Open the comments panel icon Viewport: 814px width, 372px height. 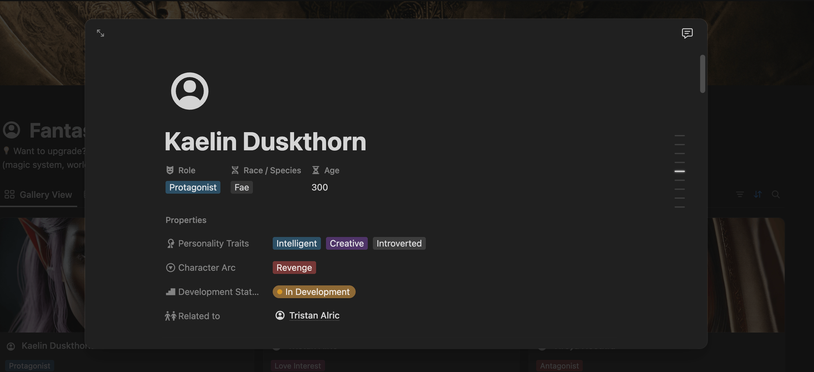(687, 33)
